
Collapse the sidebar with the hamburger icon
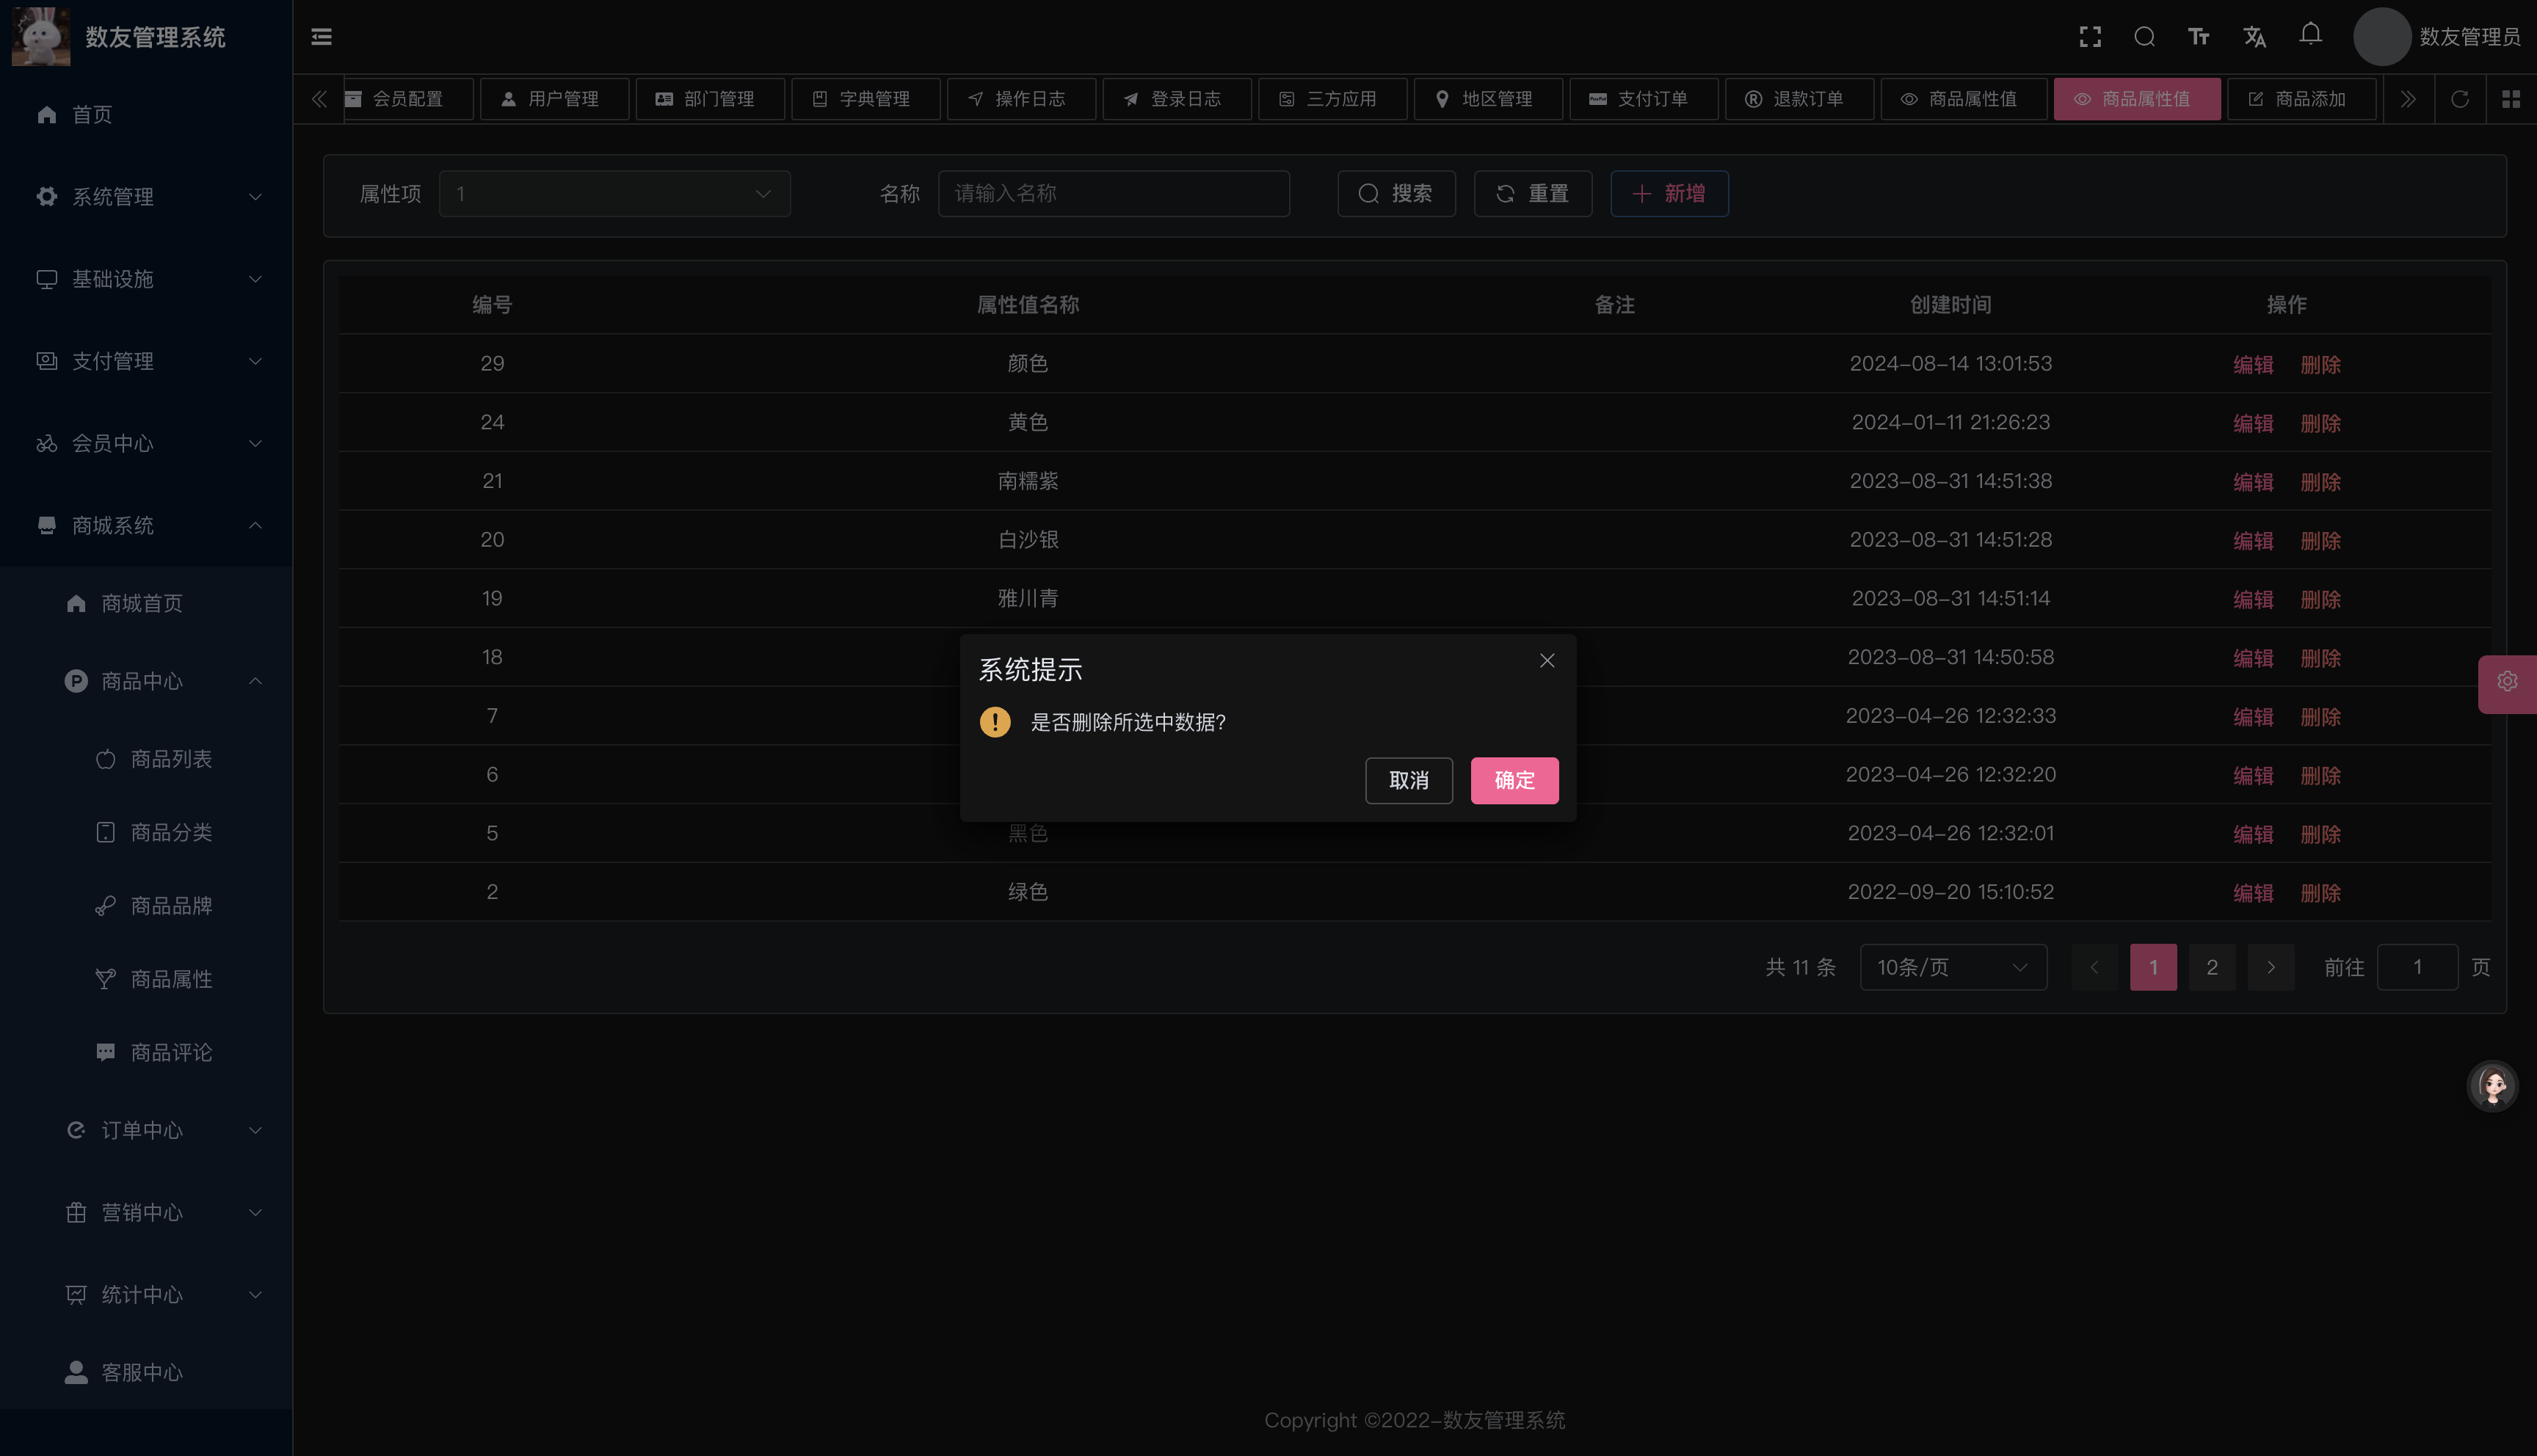click(x=321, y=37)
